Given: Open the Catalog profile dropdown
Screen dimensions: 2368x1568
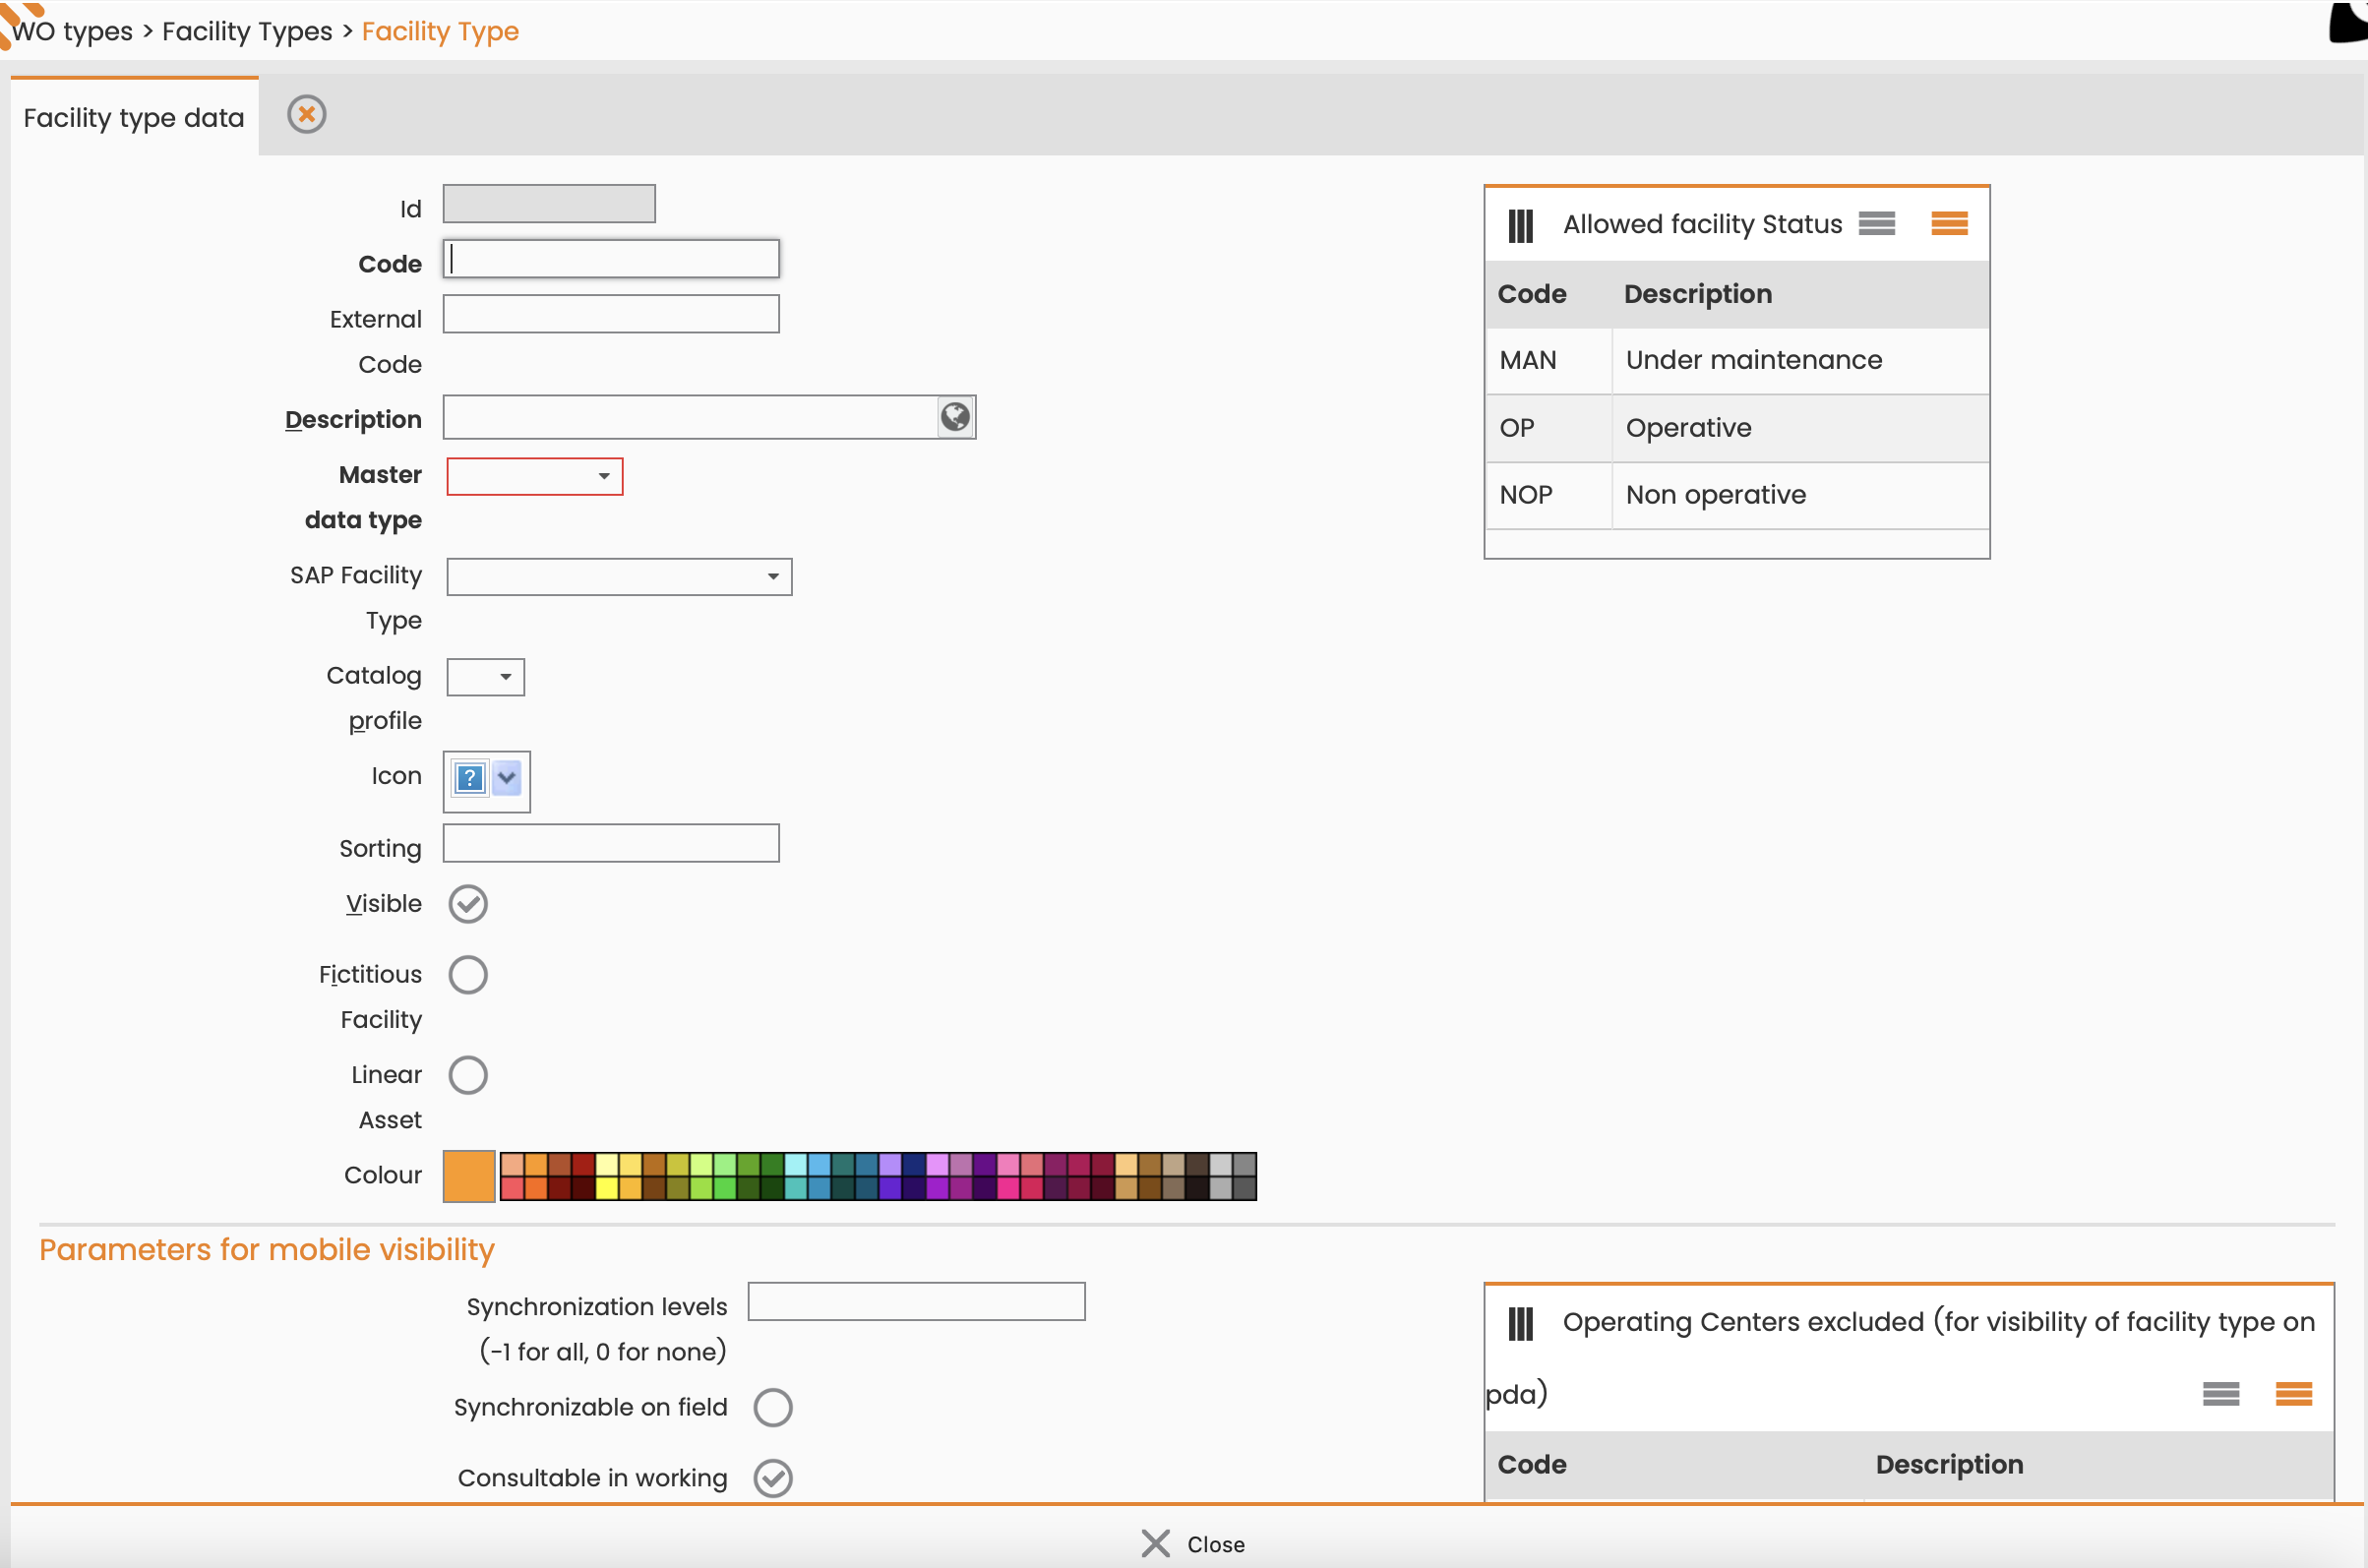Looking at the screenshot, I should tap(485, 677).
